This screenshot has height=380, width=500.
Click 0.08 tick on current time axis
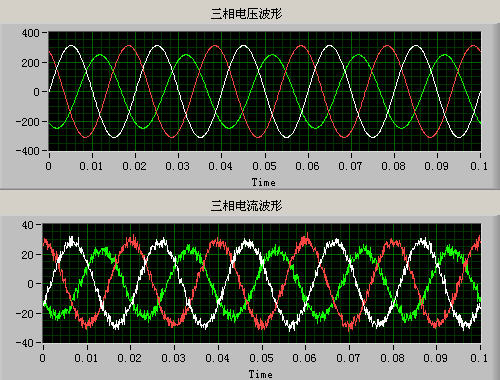[392, 358]
